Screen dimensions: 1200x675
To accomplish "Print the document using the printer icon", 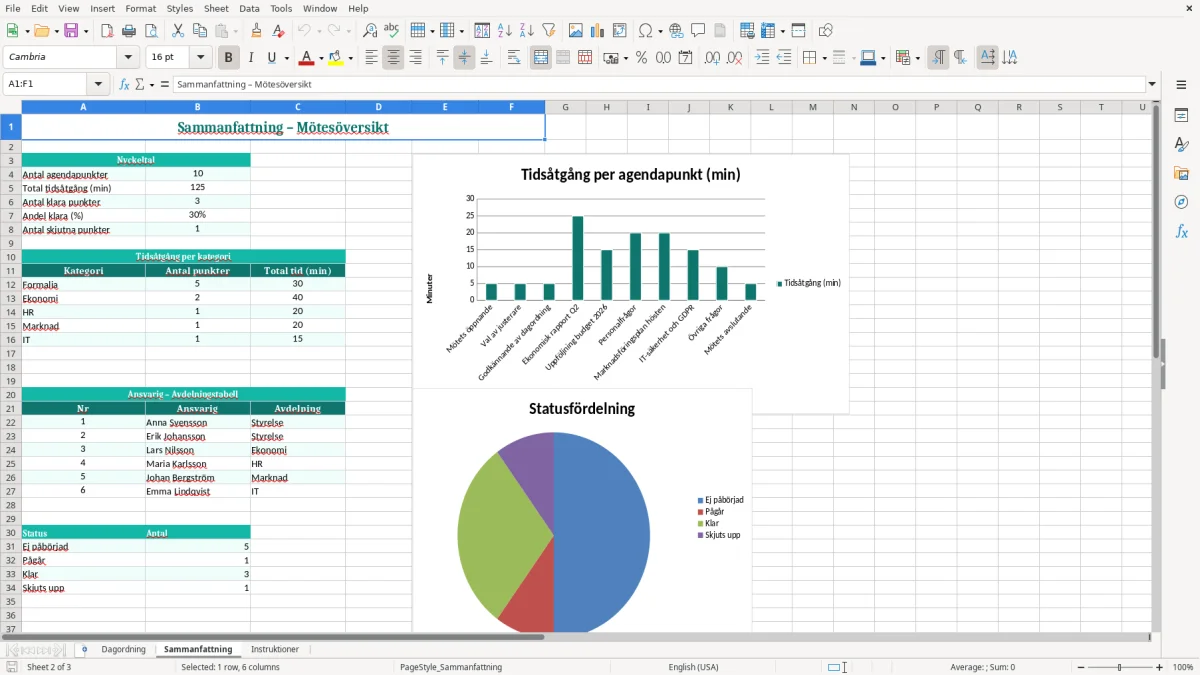I will (129, 31).
